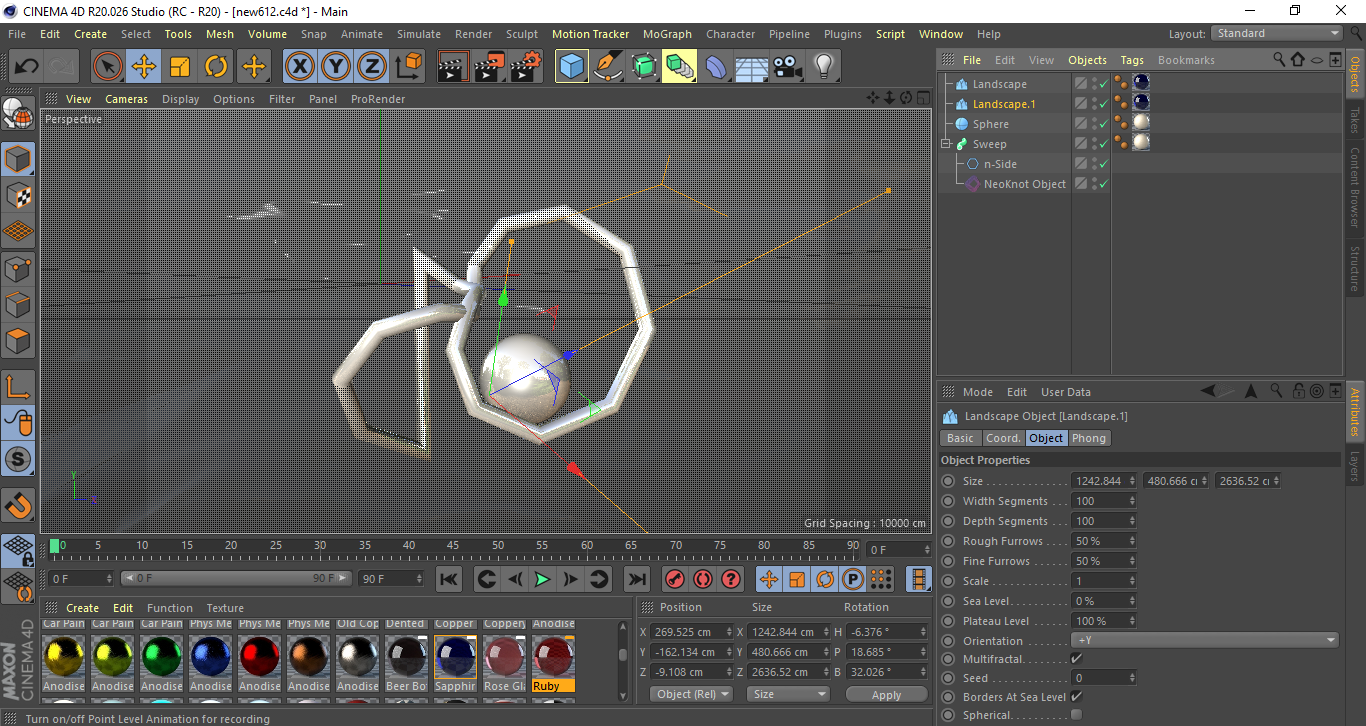Open the Simulate menu
The image size is (1366, 726).
418,34
